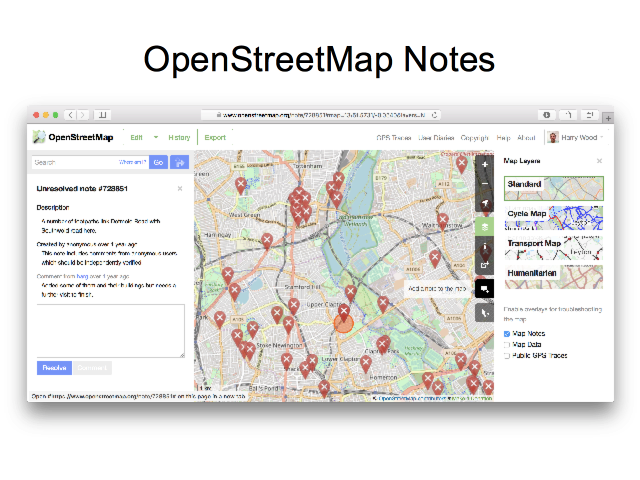Enable the Public GPS Traces checkbox
This screenshot has width=640, height=480.
(507, 356)
